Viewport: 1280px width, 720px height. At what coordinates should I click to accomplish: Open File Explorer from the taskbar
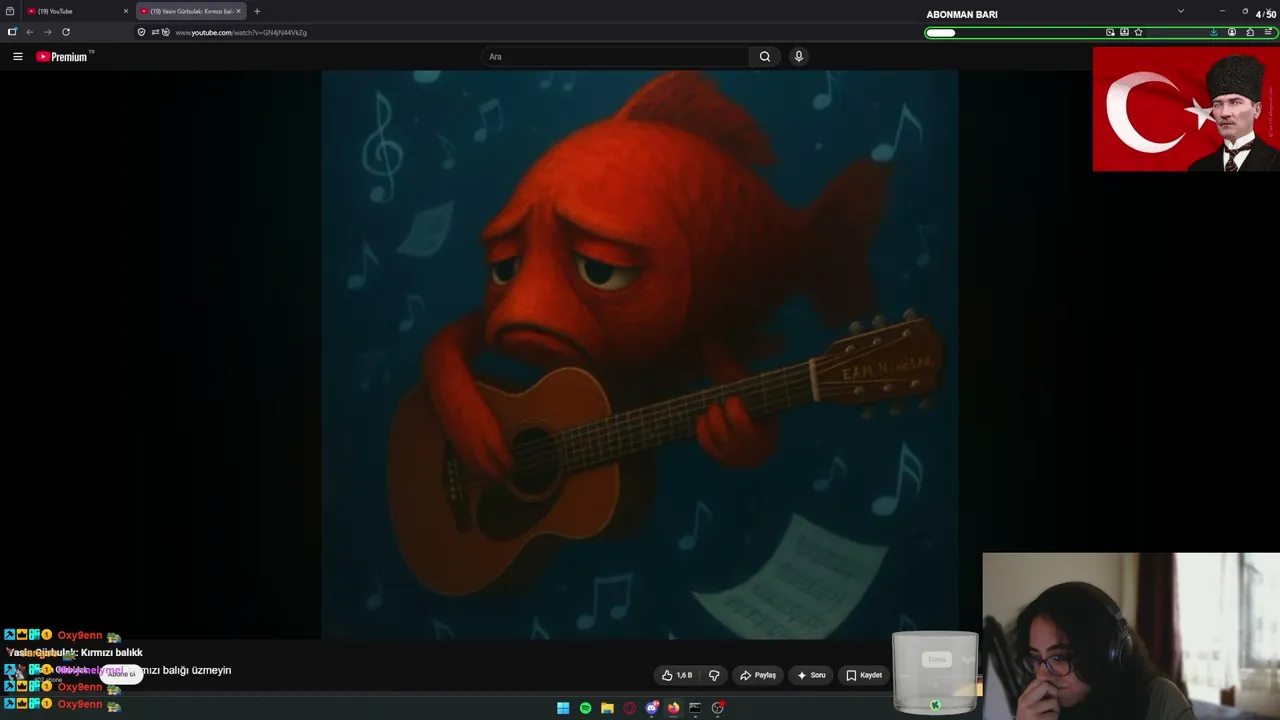[607, 708]
